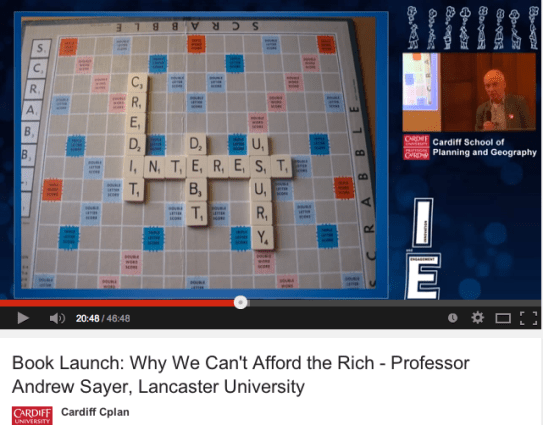This screenshot has height=425, width=543.
Task: Click the video title text
Action: point(241,375)
